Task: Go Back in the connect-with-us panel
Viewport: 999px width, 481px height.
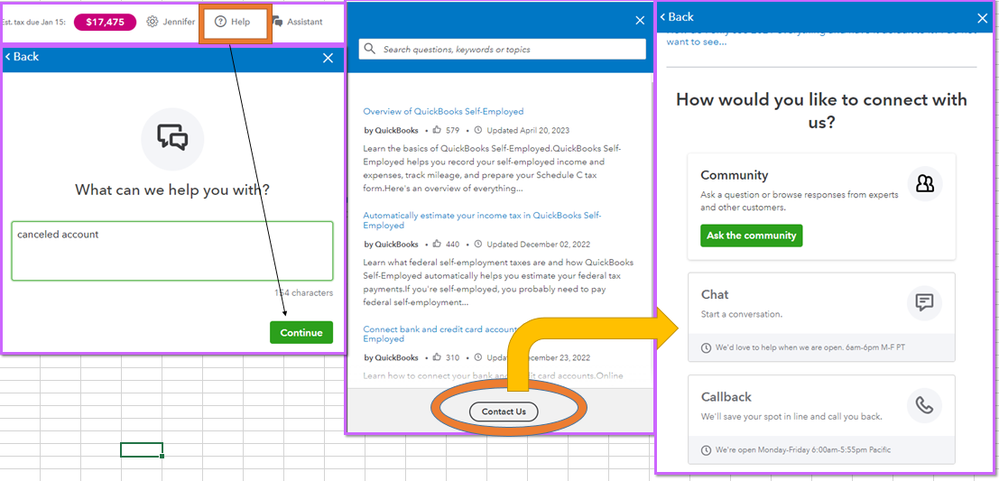Action: coord(677,17)
